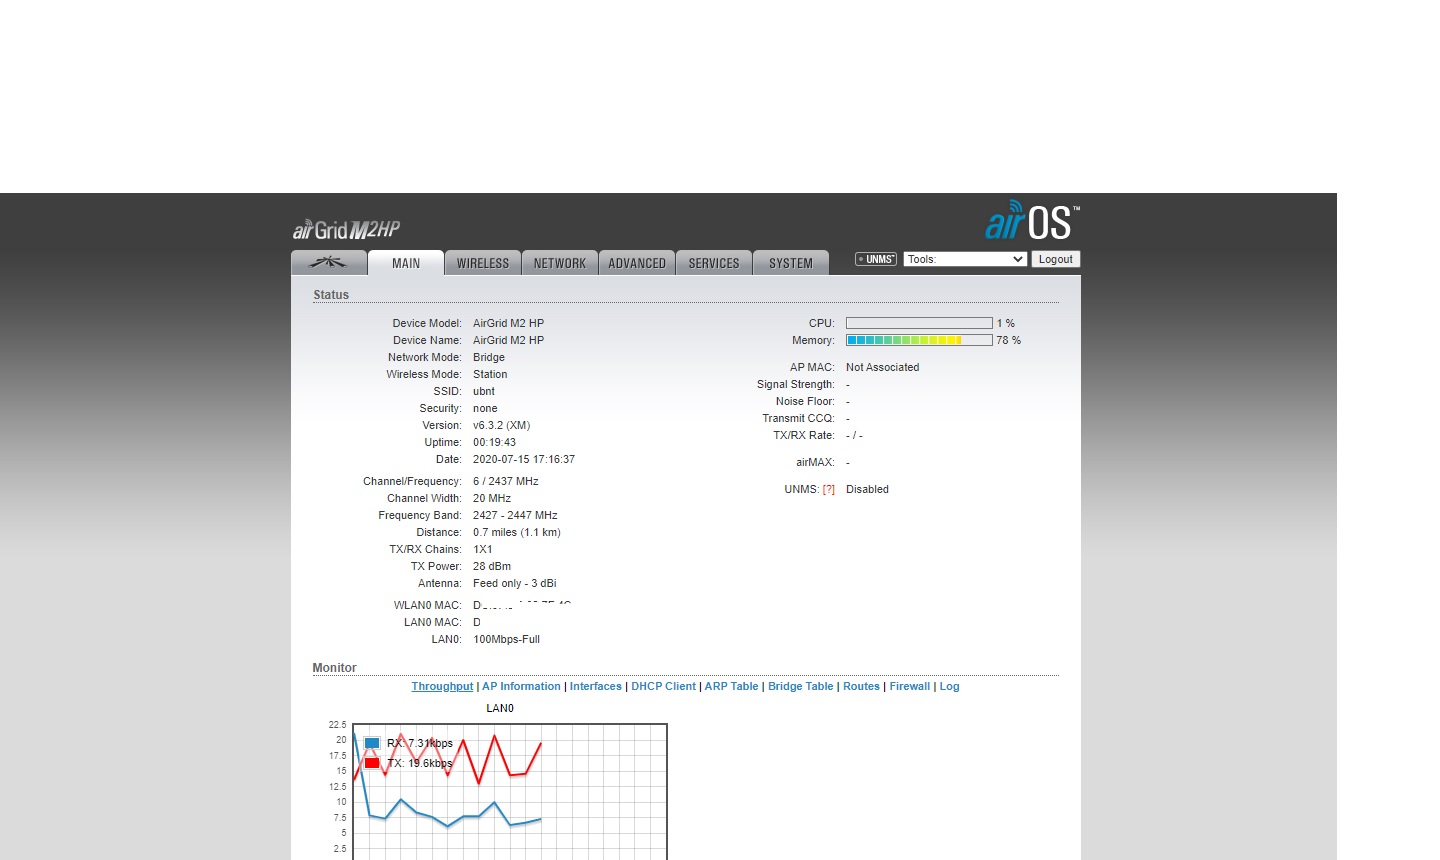Image resolution: width=1440 pixels, height=860 pixels.
Task: Click the TX Power value 28 dBm
Action: [492, 566]
